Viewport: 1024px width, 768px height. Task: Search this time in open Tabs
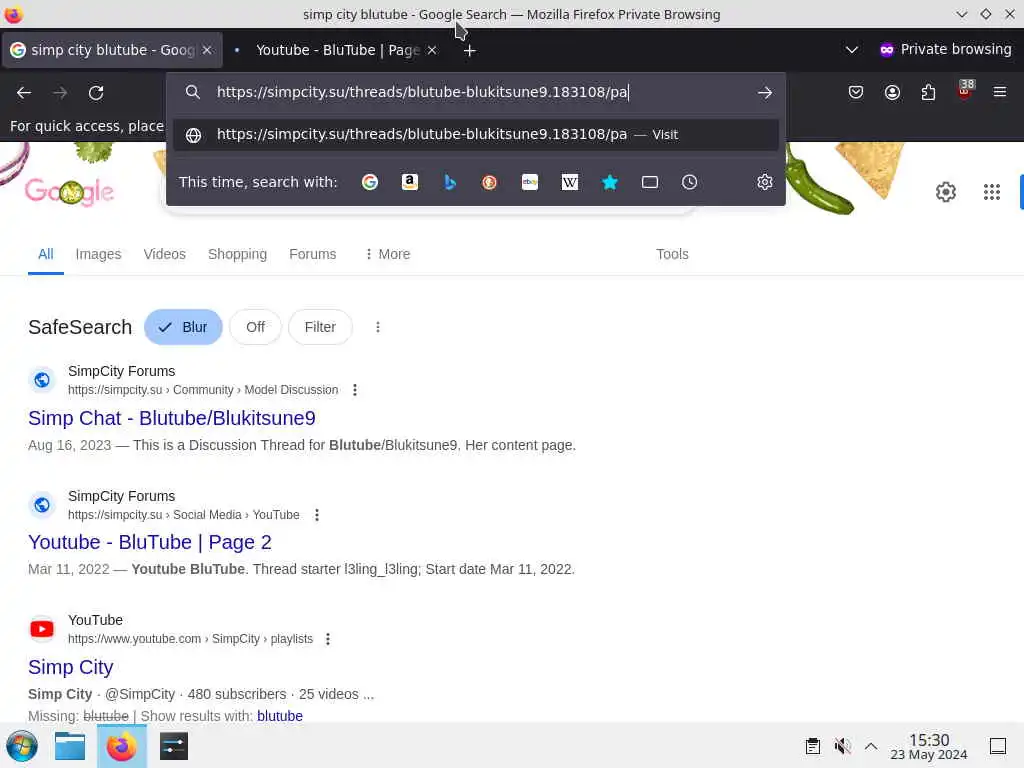650,182
